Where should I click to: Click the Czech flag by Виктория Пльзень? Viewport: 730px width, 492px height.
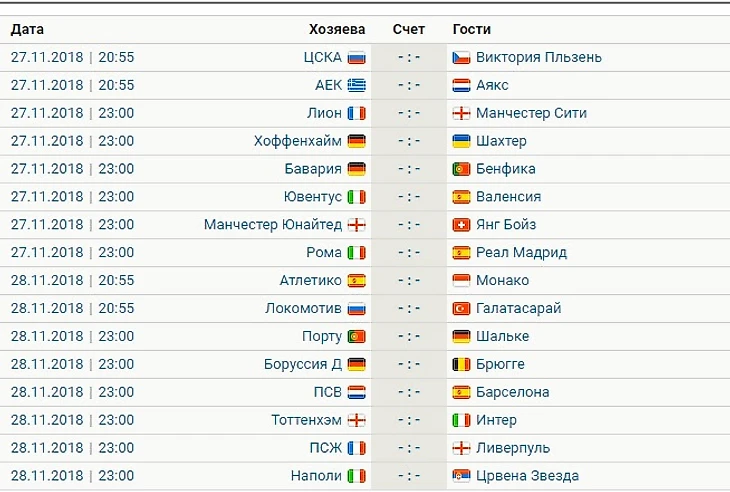[x=461, y=58]
